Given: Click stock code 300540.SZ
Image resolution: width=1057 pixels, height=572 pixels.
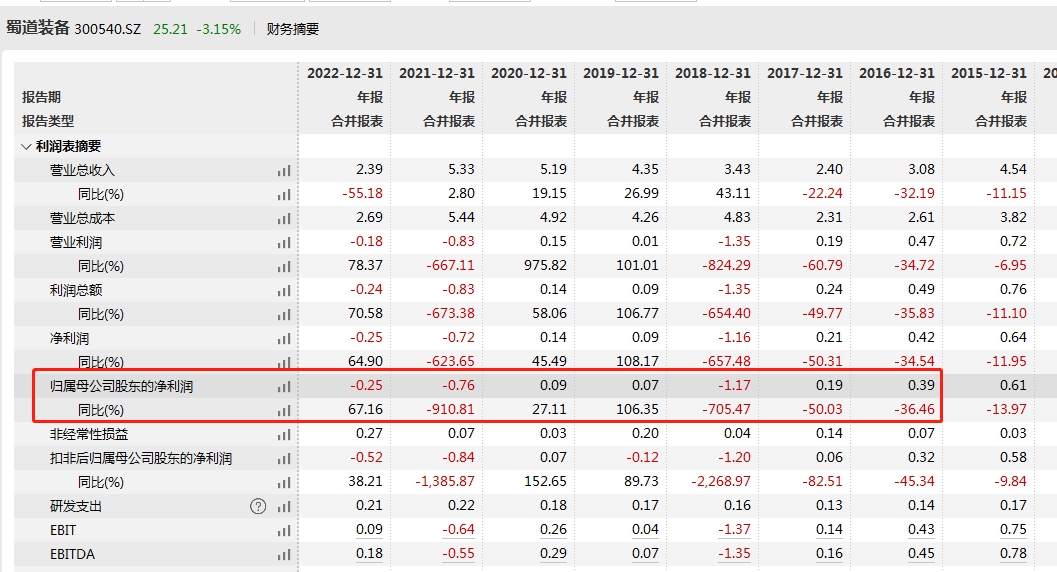Looking at the screenshot, I should (x=108, y=29).
